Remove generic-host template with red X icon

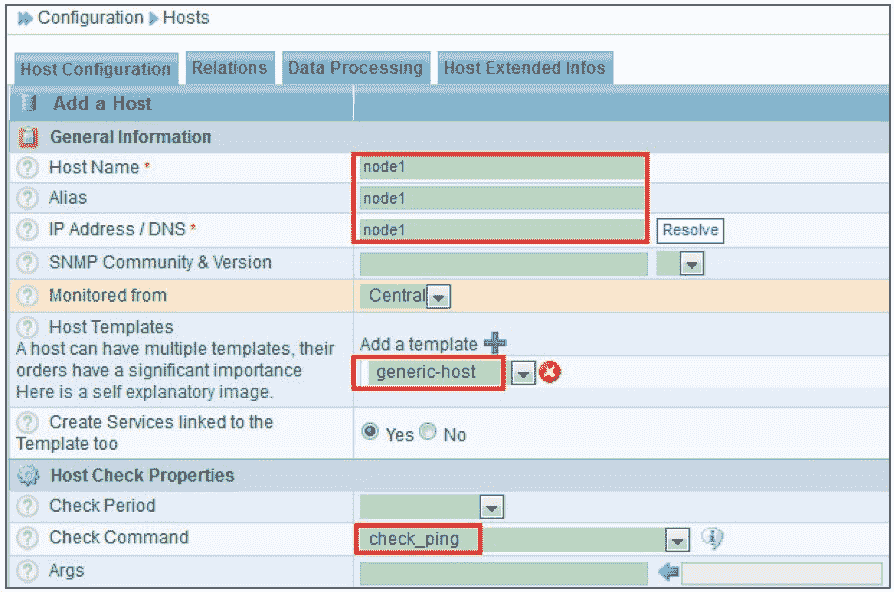click(x=550, y=373)
